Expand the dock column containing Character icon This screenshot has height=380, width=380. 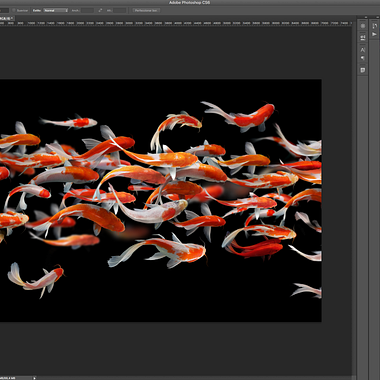tap(365, 17)
